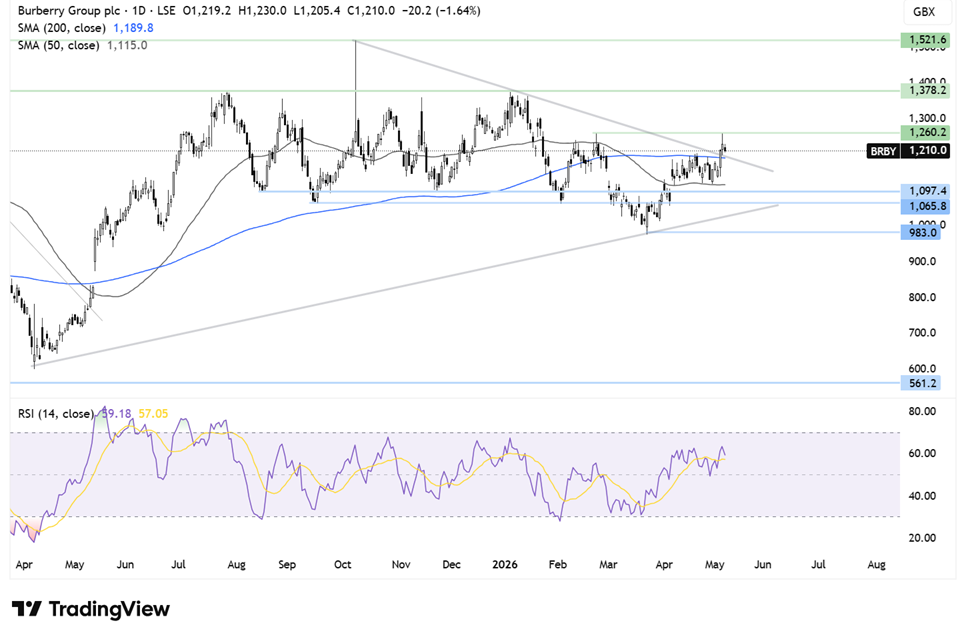Screen dimensions: 966x639
Task: Click the BRBY ticker tag
Action: (883, 150)
